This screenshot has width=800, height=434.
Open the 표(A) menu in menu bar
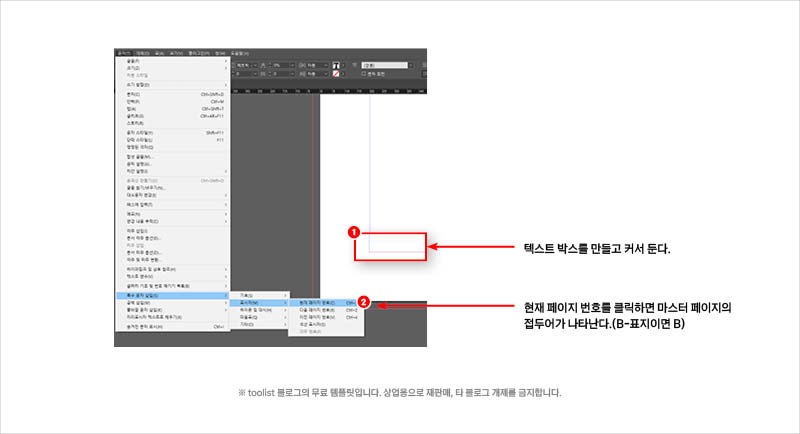(x=159, y=53)
